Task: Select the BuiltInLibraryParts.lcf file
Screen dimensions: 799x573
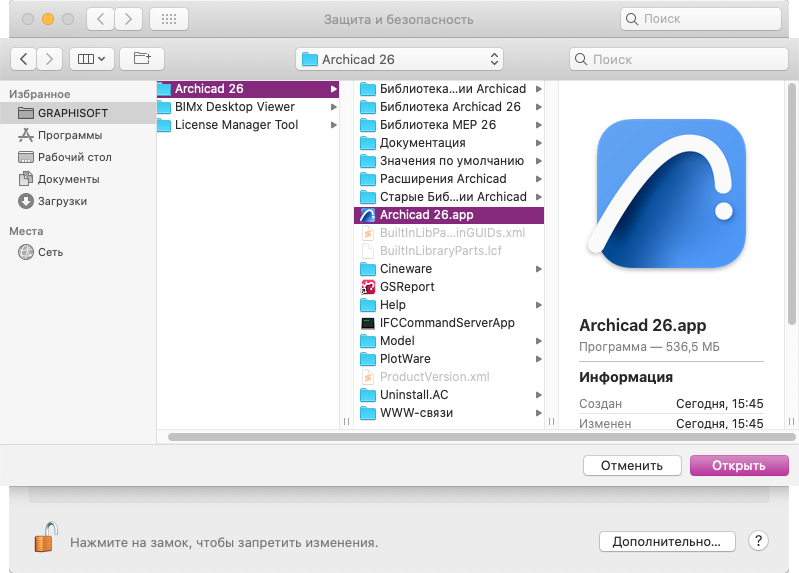Action: coord(449,251)
